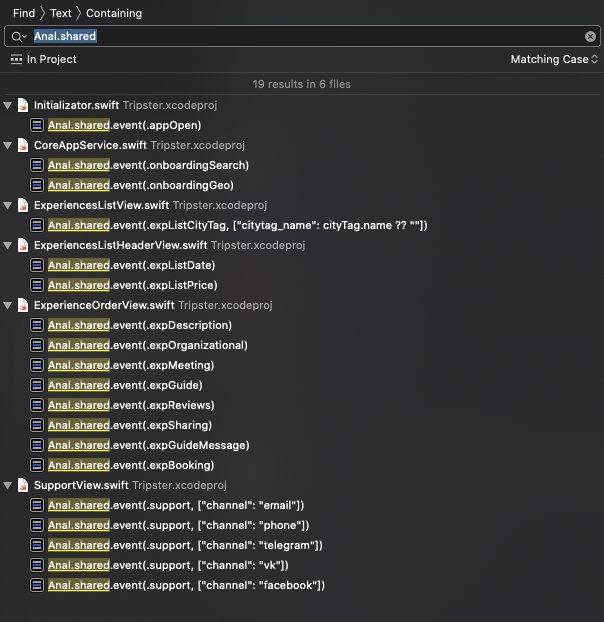Click the text result icon for .appOpen
The image size is (604, 622).
tap(37, 125)
